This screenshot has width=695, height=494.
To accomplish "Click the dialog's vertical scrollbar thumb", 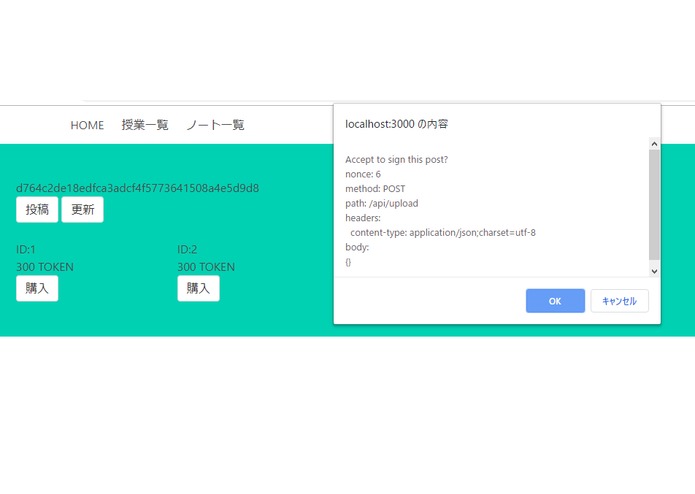I will 654,205.
